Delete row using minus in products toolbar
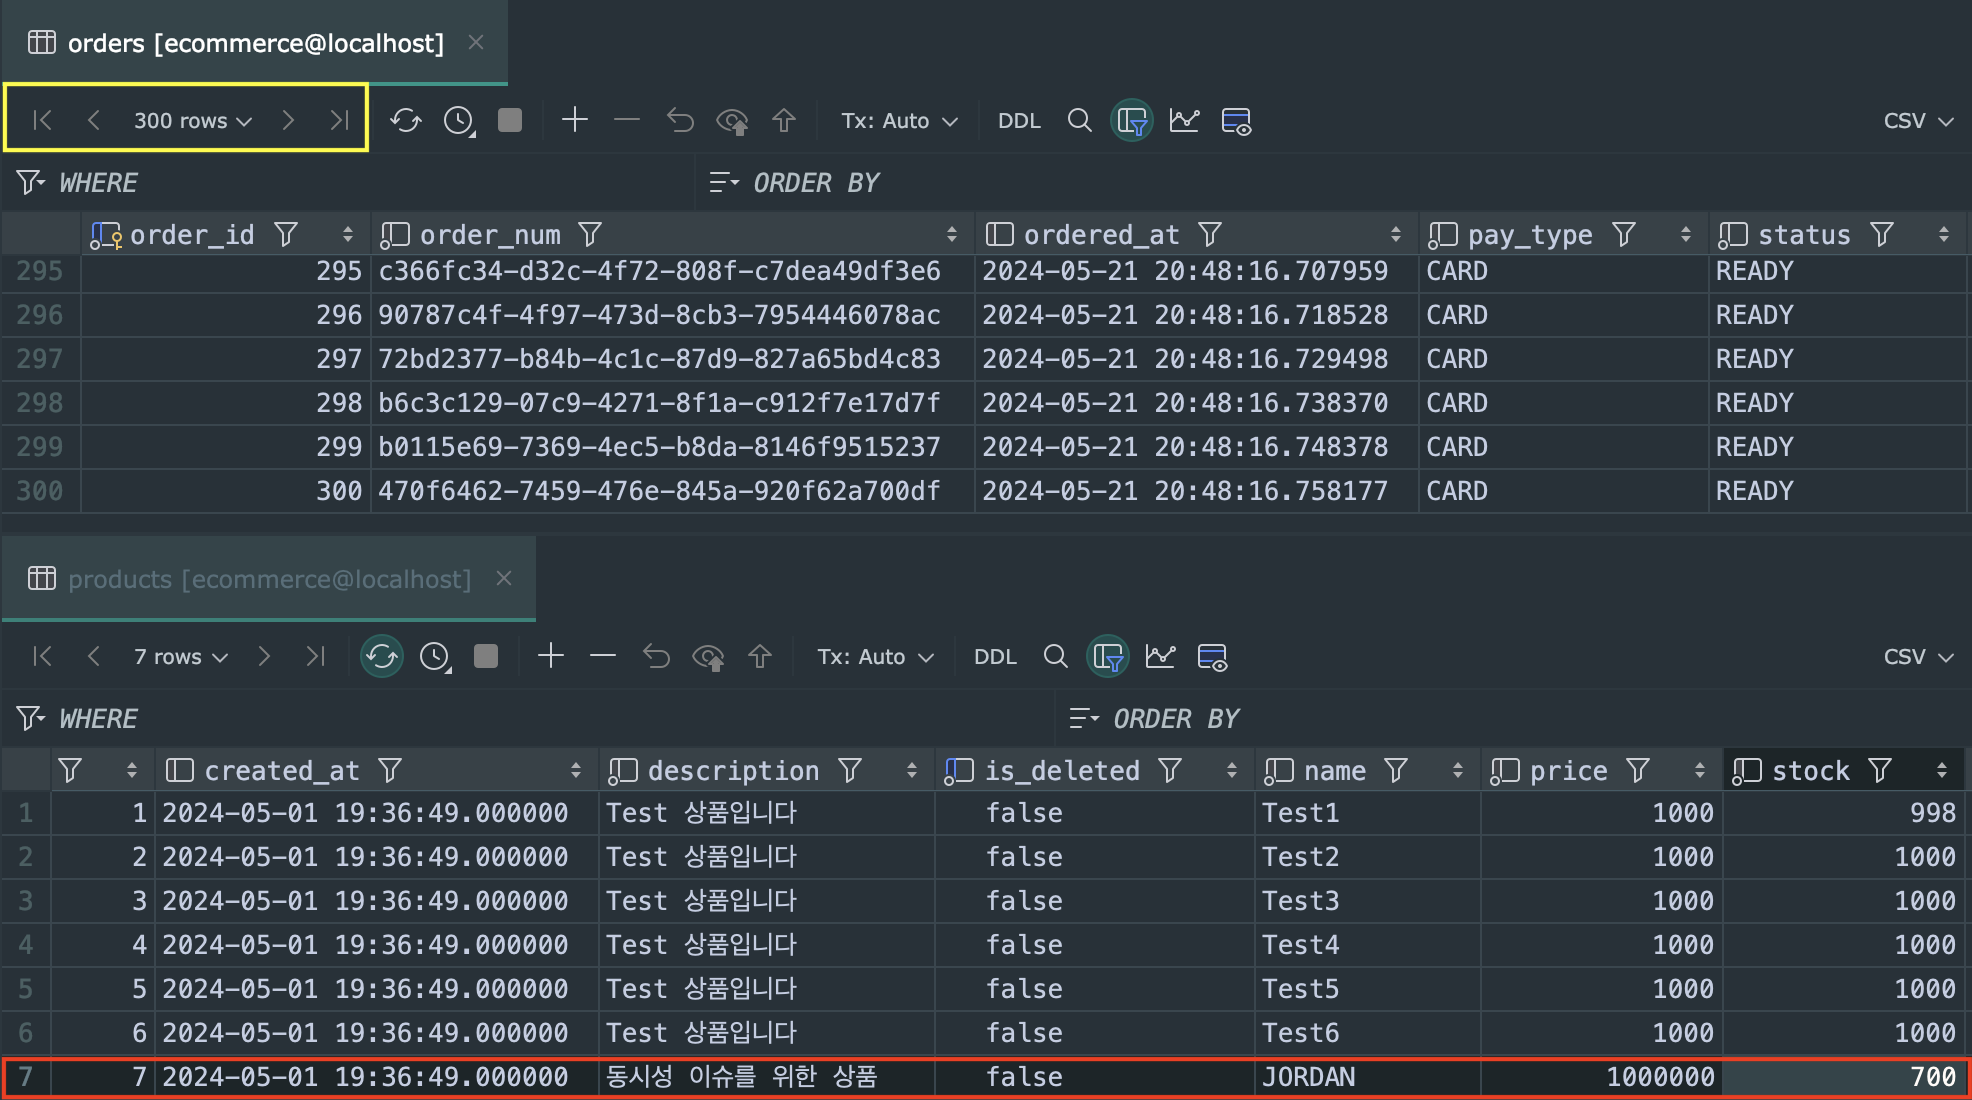1972x1100 pixels. point(602,657)
